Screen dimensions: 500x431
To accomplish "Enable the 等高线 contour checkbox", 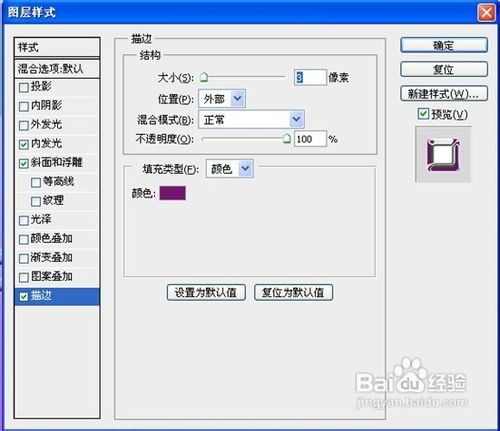I will coord(36,183).
